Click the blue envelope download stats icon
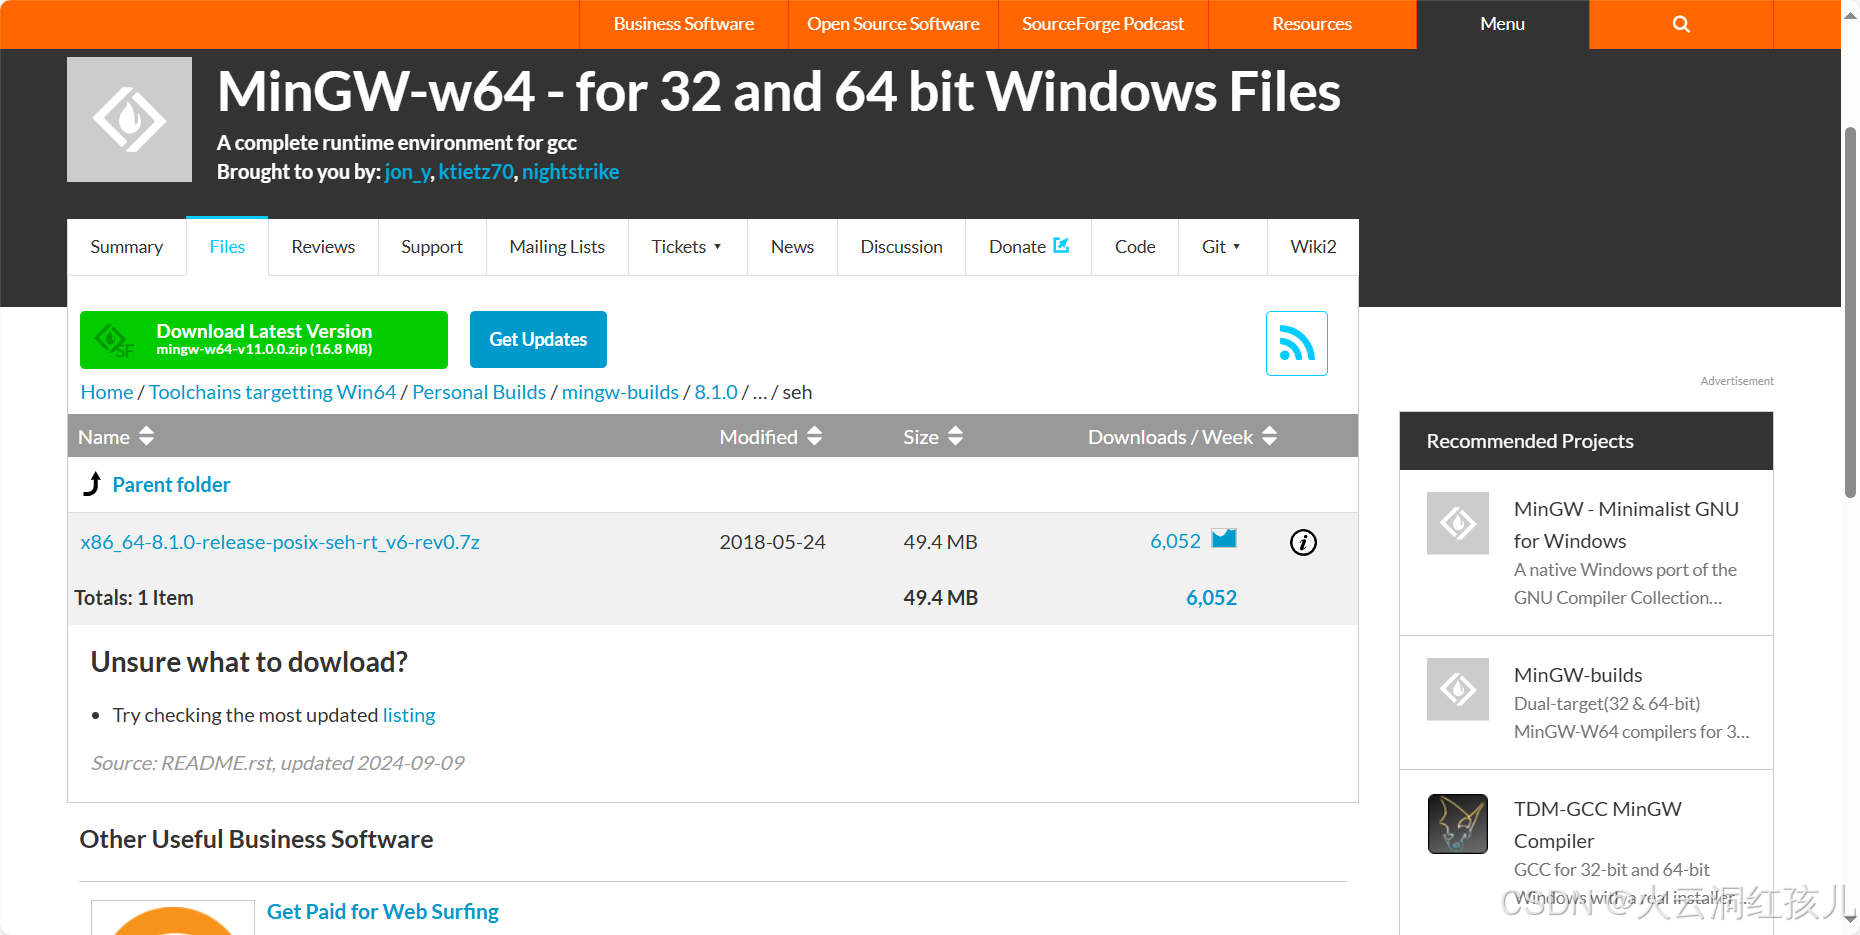 (1224, 539)
